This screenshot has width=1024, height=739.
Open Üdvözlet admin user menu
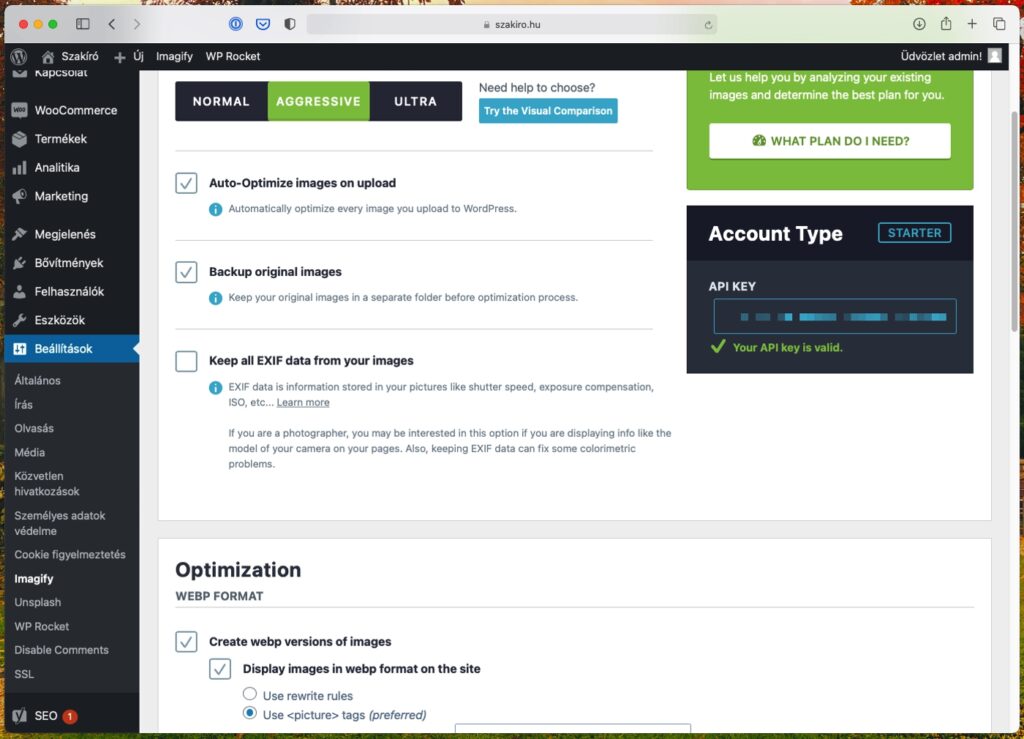coord(950,57)
